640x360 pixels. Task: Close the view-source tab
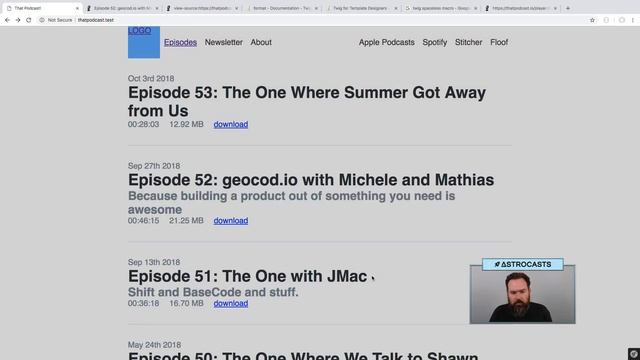[x=236, y=8]
